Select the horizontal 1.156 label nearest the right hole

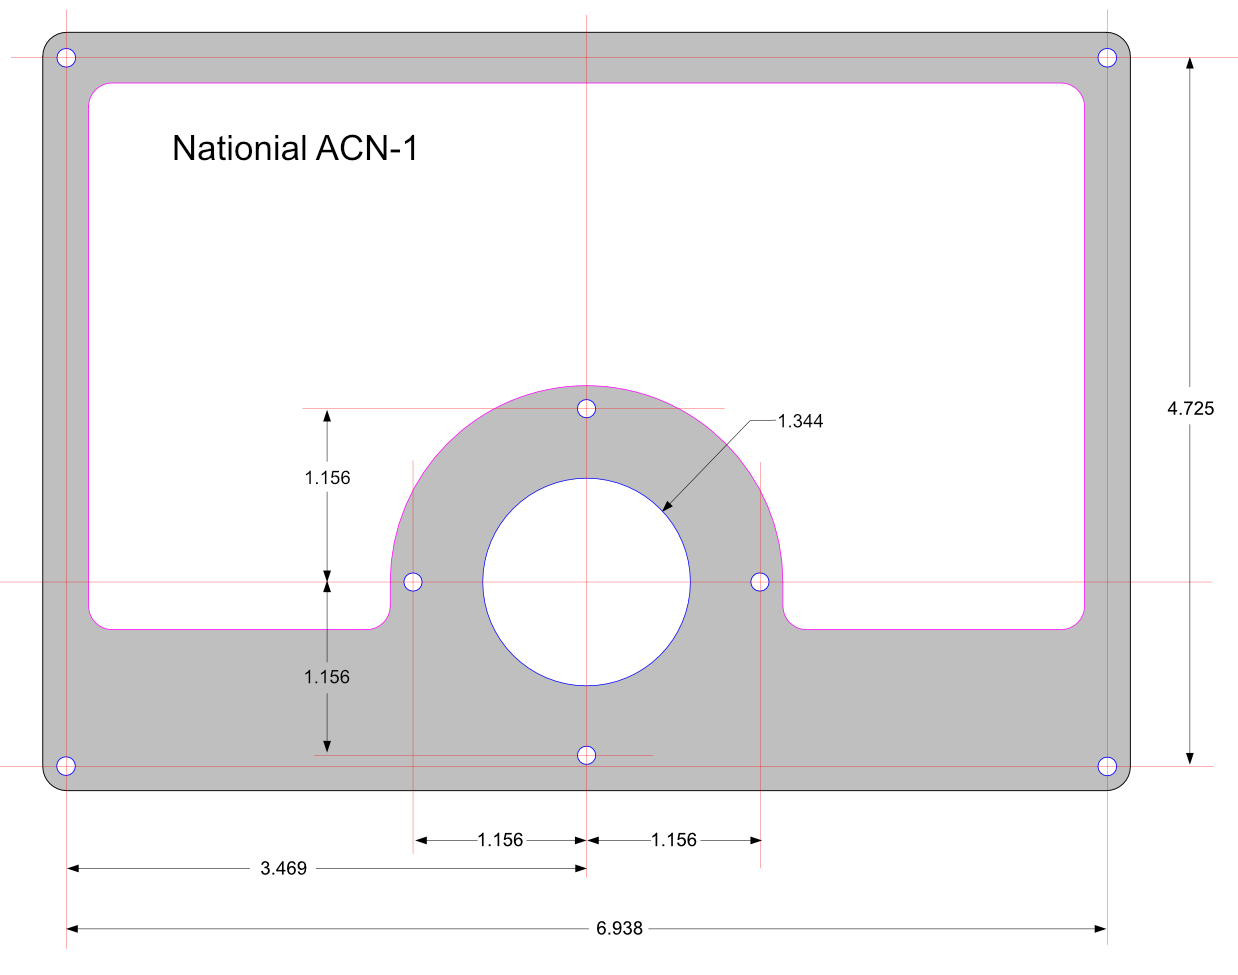click(674, 840)
